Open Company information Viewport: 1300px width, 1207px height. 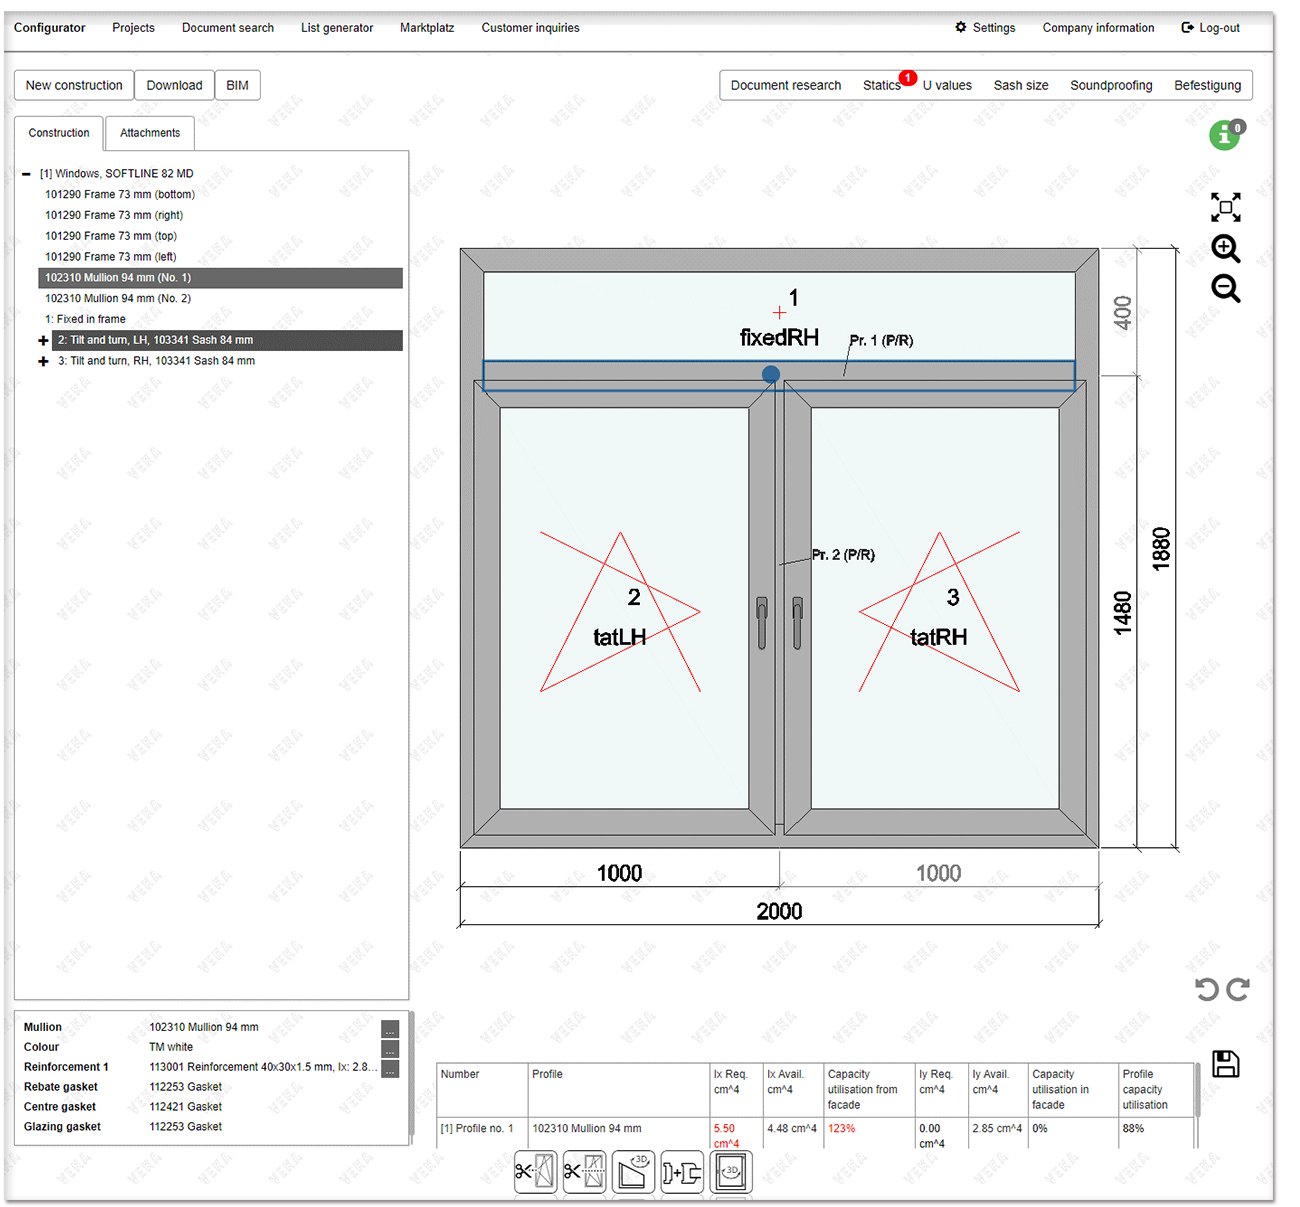tap(1098, 28)
